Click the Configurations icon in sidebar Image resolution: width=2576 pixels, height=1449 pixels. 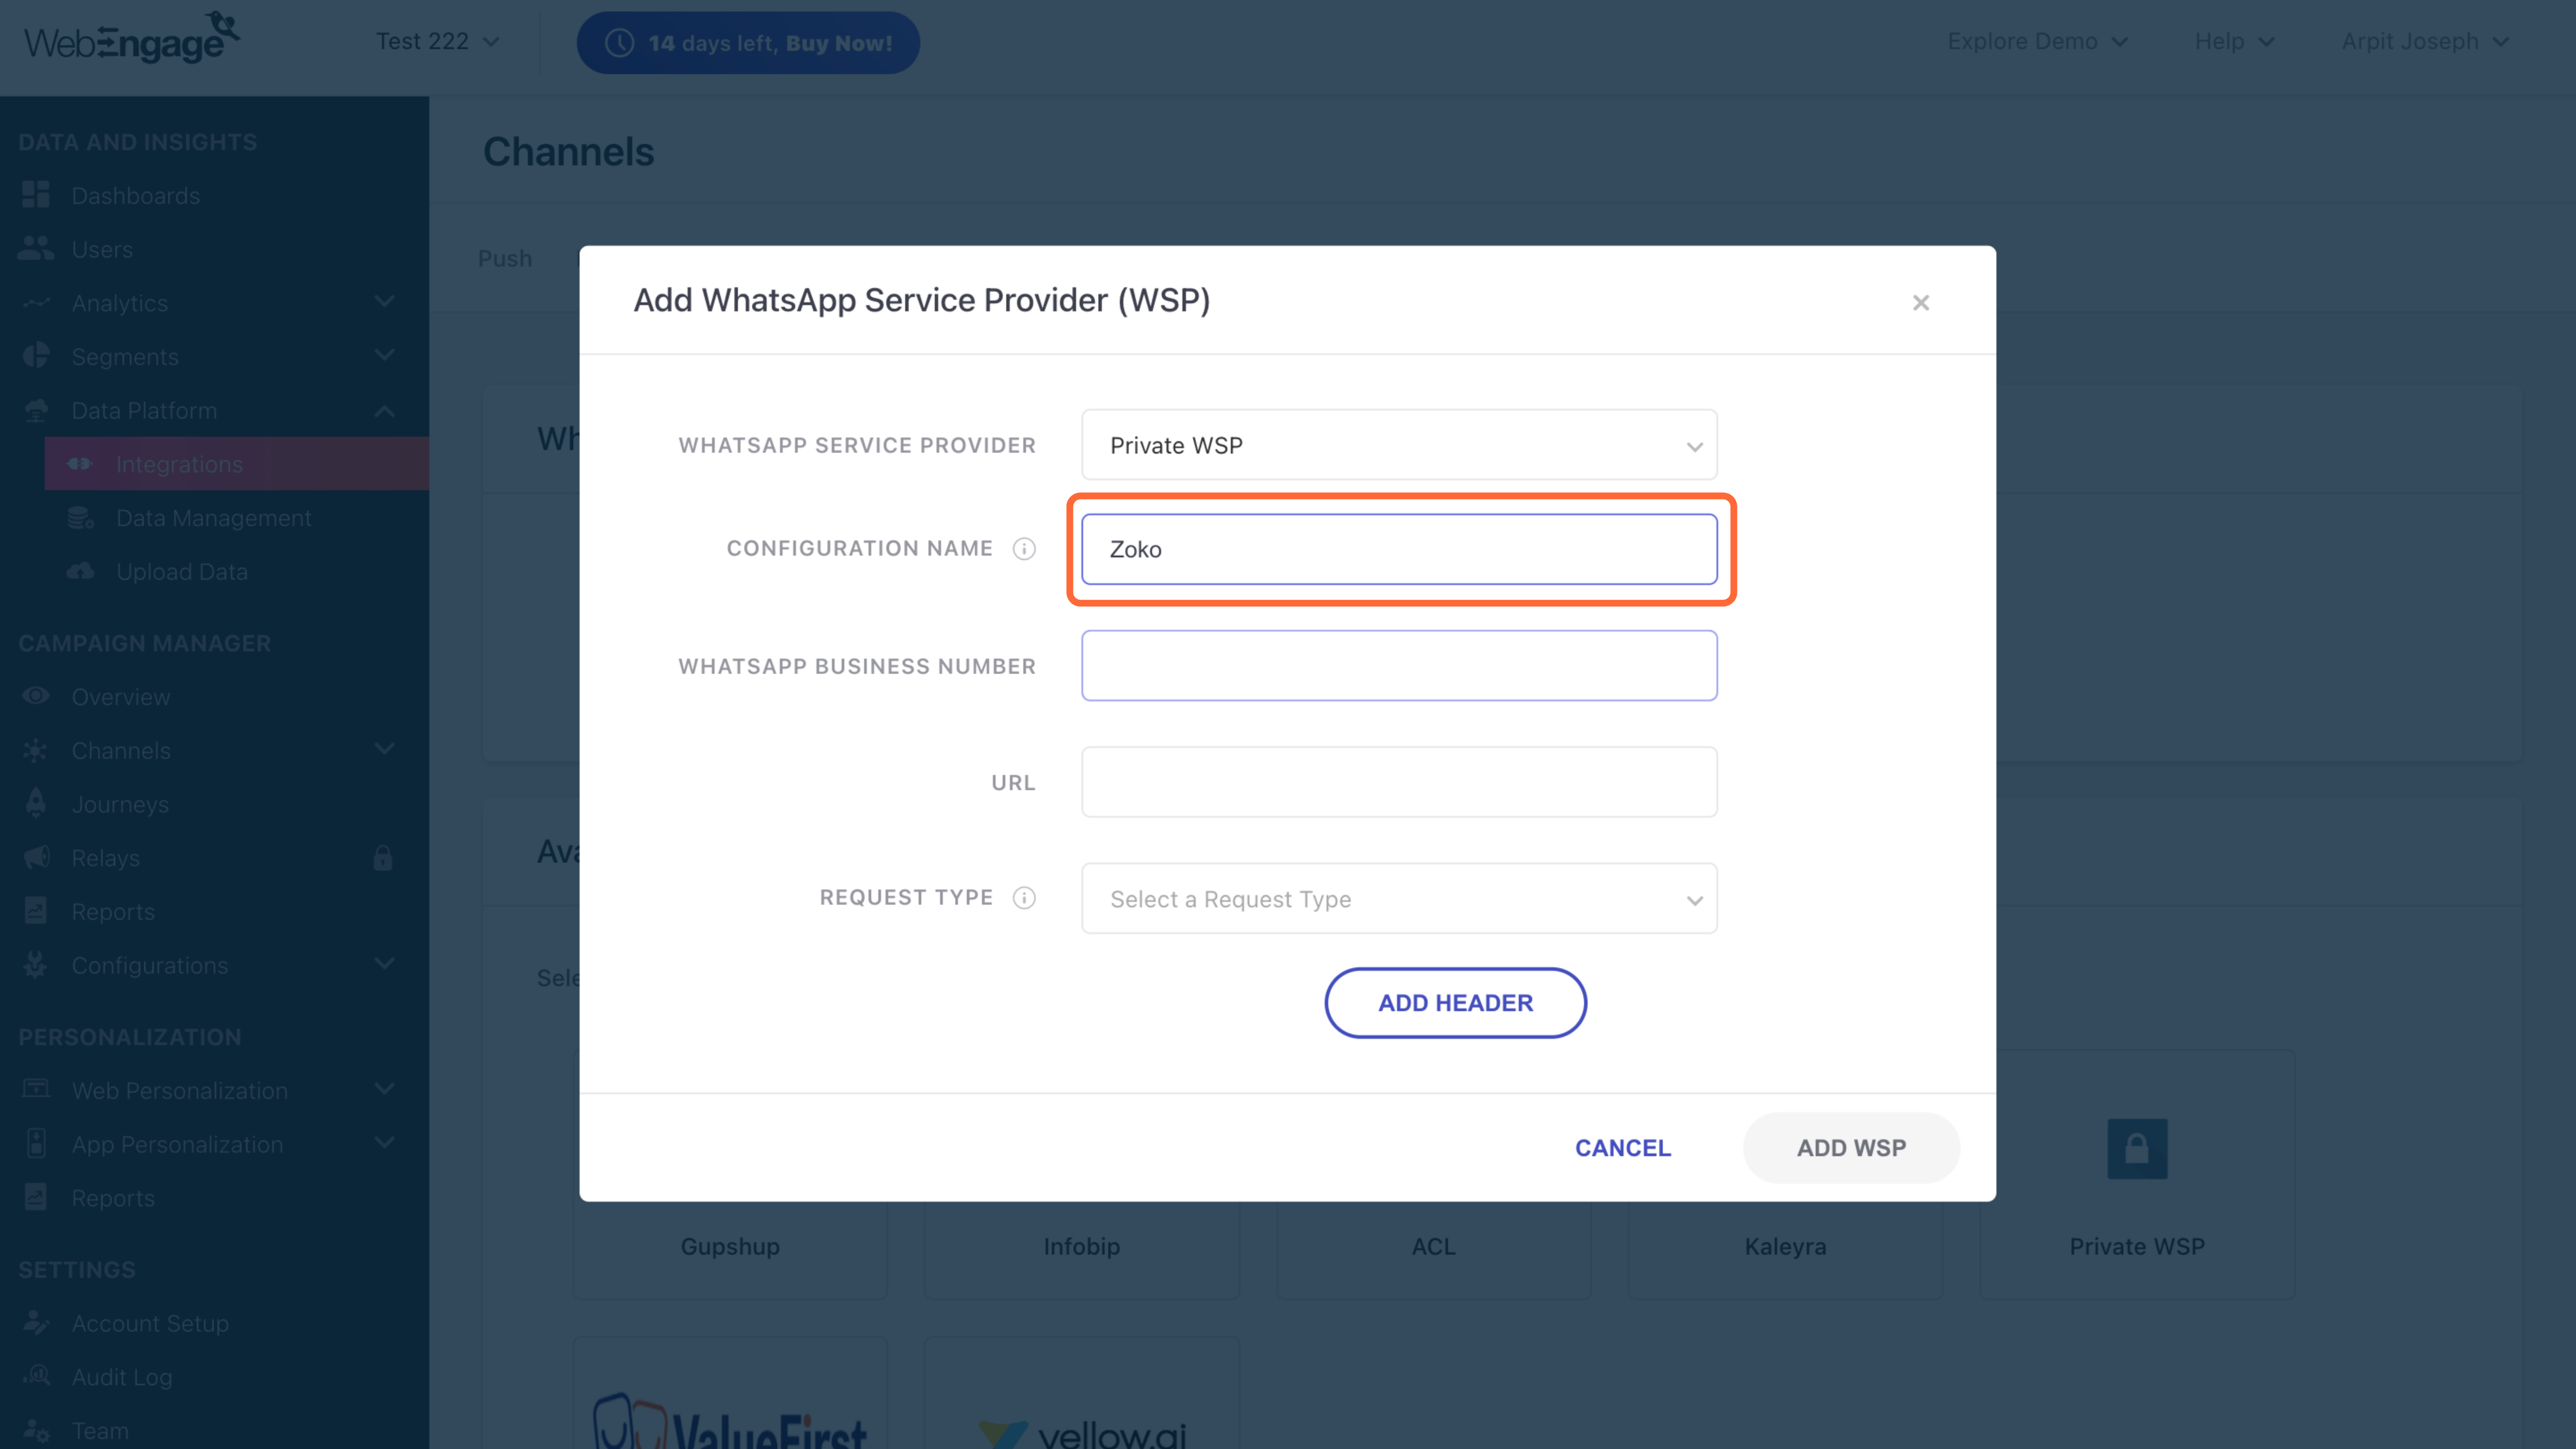coord(36,965)
